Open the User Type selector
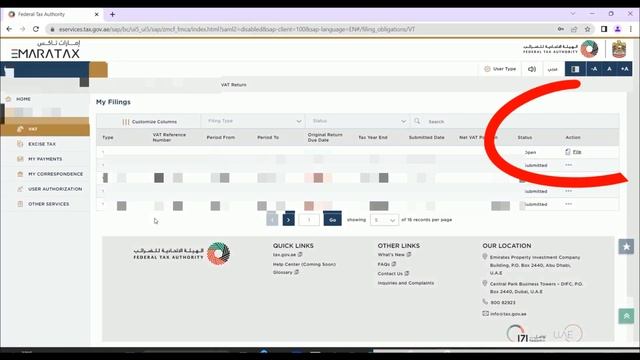Image resolution: width=640 pixels, height=360 pixels. pyautogui.click(x=500, y=69)
